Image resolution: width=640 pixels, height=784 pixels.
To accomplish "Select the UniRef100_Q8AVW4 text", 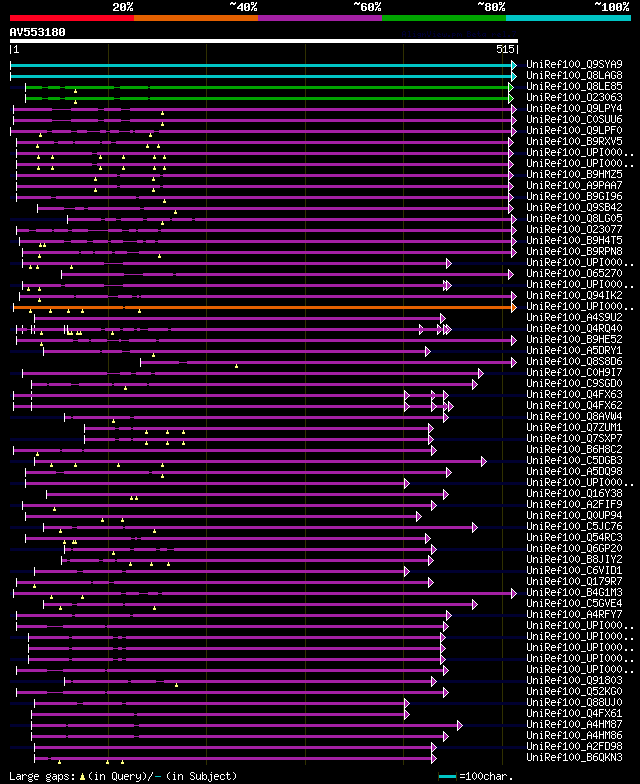I will click(x=574, y=416).
